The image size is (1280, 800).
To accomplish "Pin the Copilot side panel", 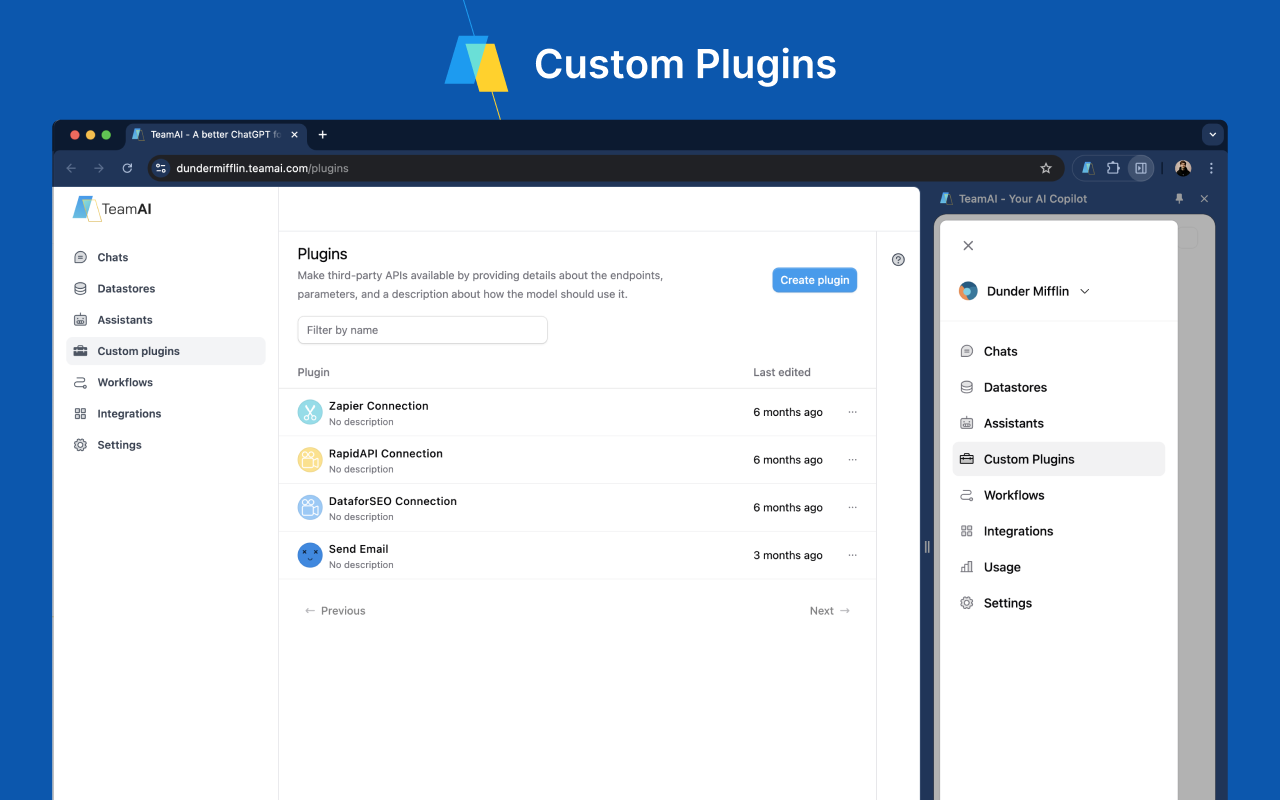I will (1179, 199).
